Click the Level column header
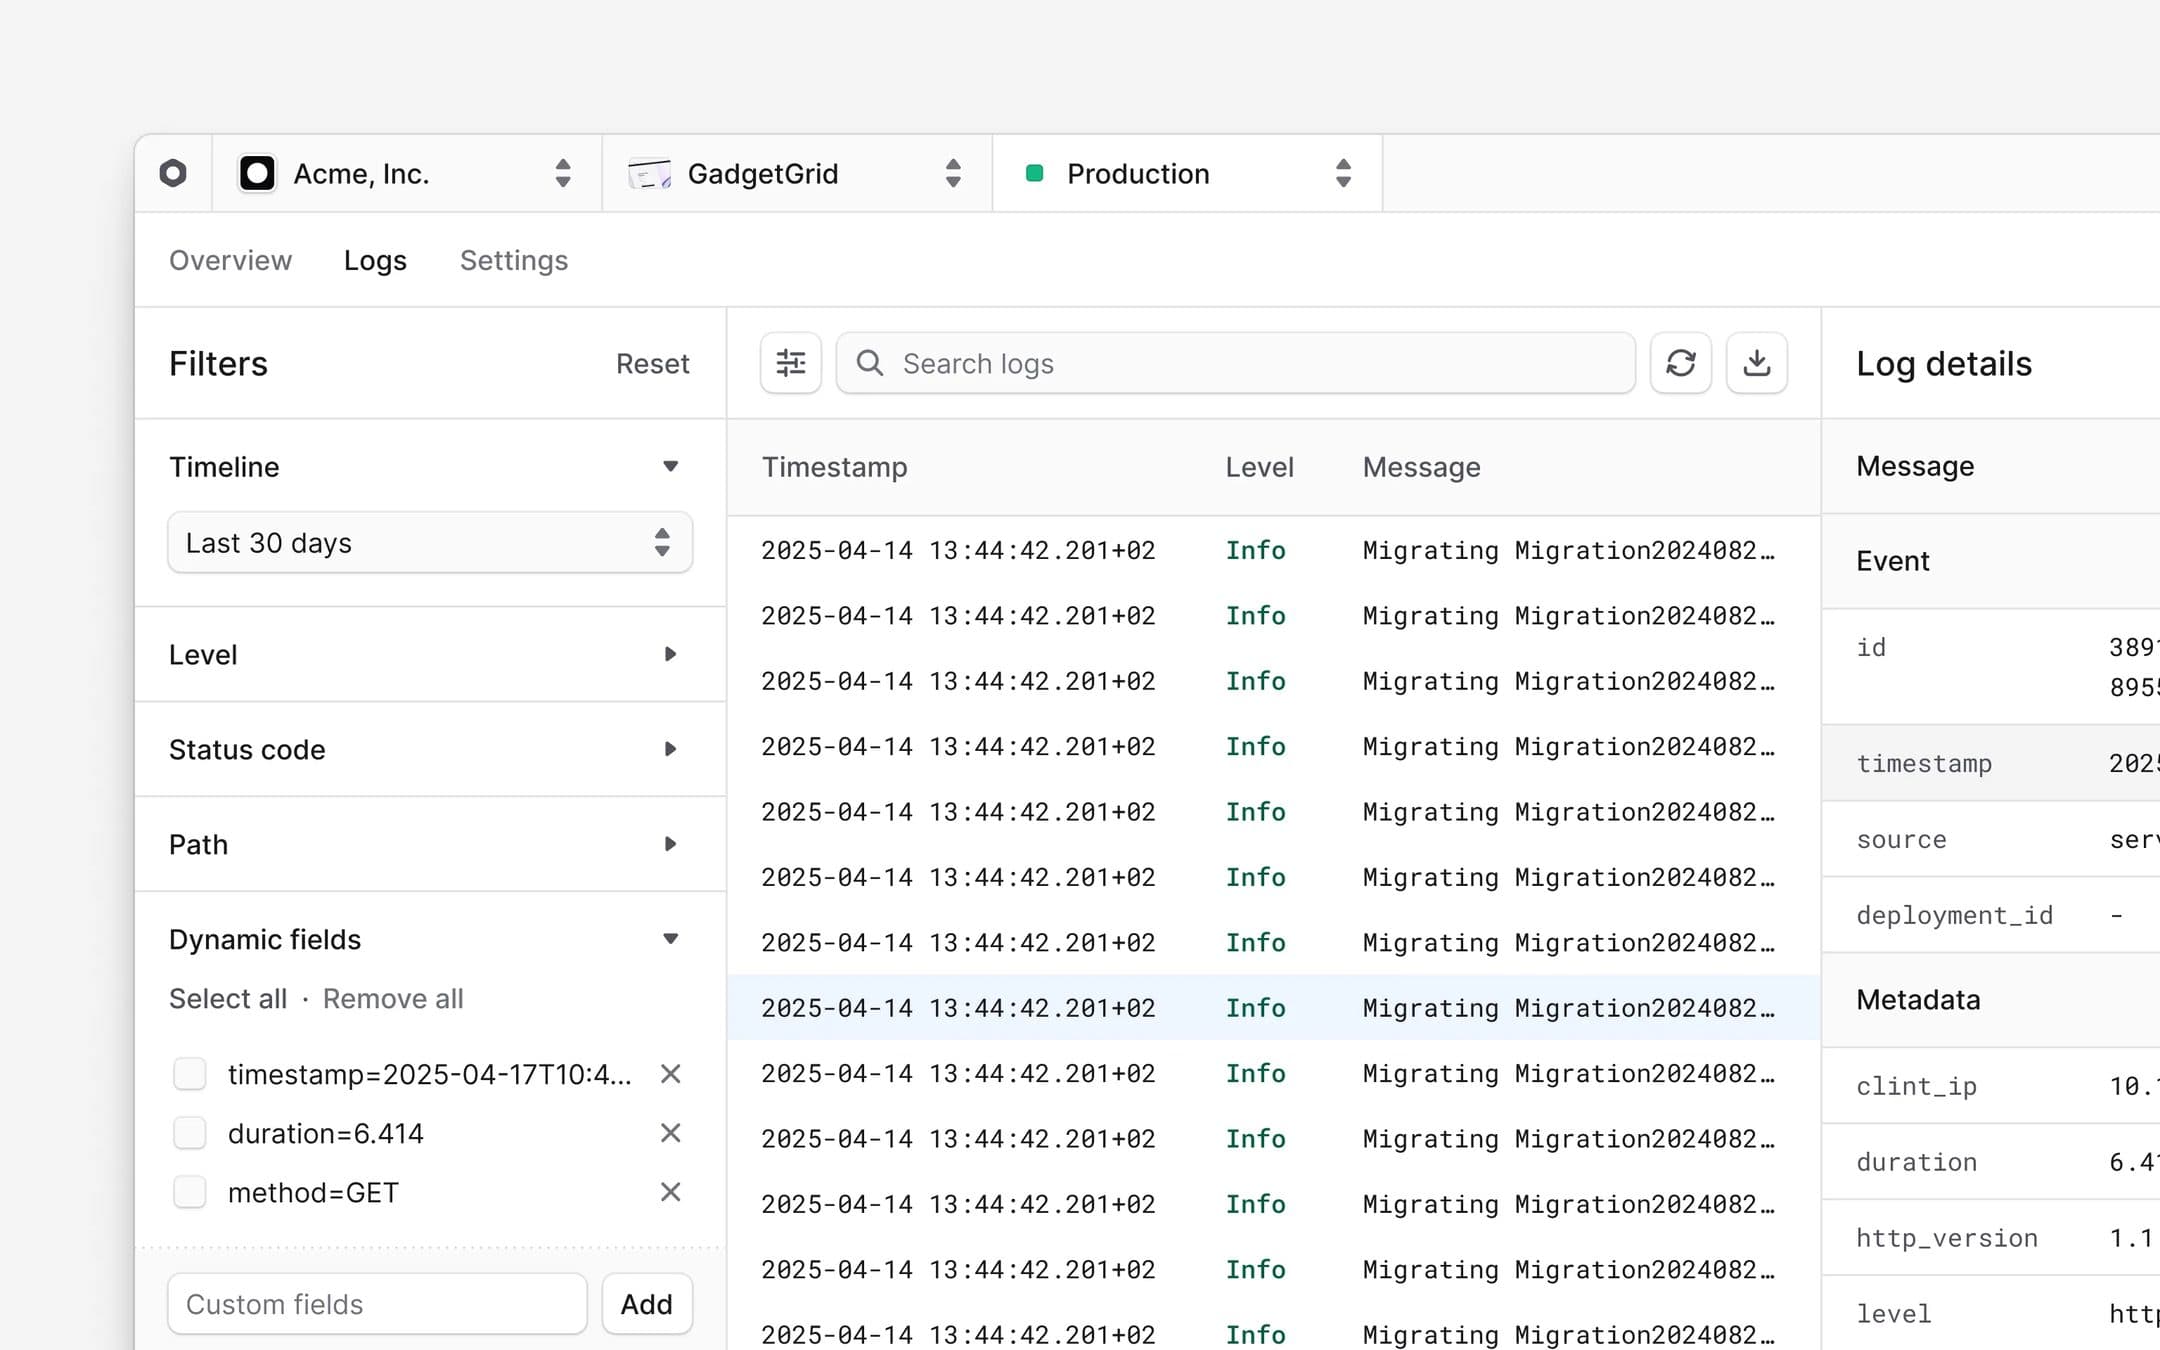Viewport: 2160px width, 1350px height. (x=1260, y=467)
